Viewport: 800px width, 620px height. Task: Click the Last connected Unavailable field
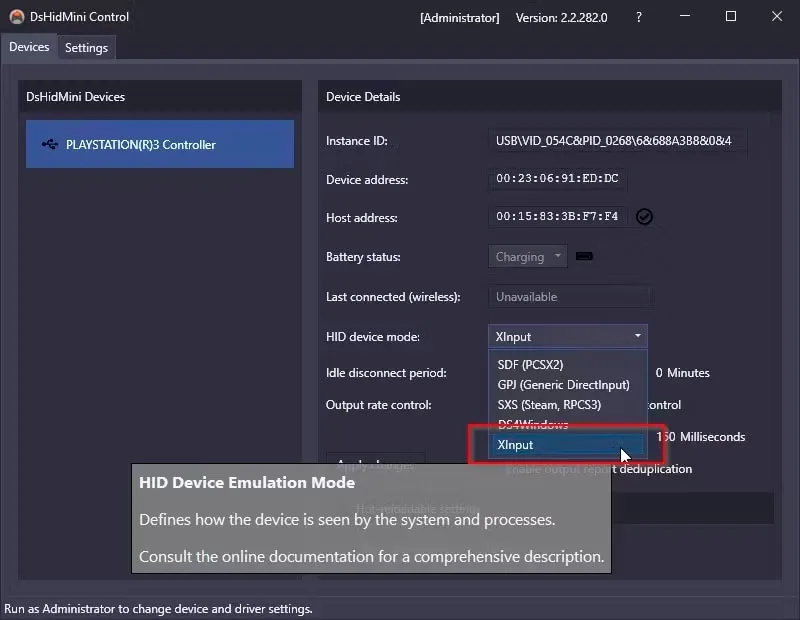[570, 297]
